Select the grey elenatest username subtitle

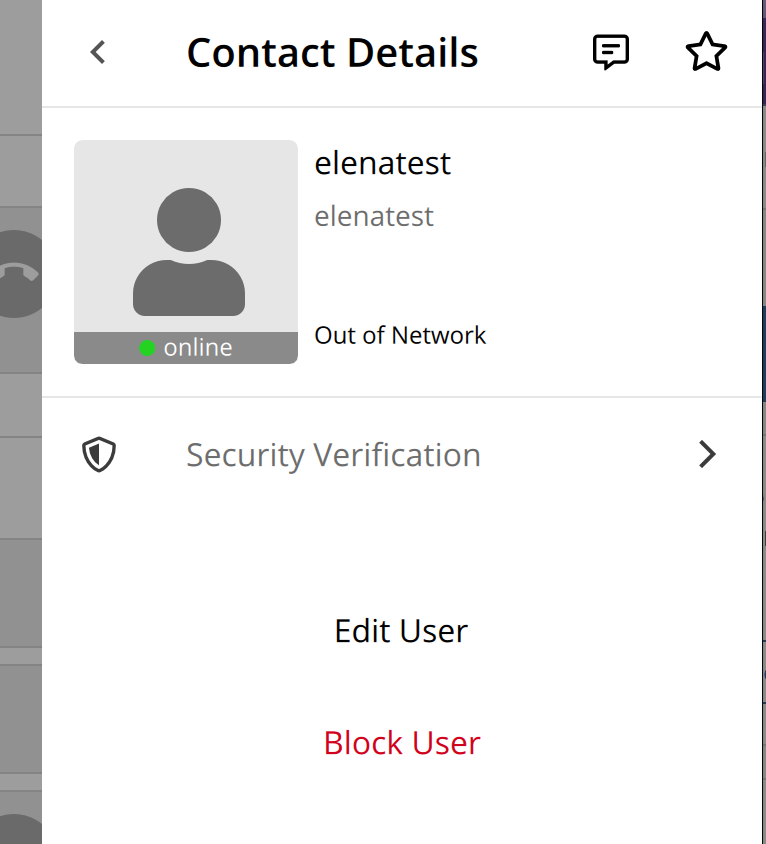[374, 216]
